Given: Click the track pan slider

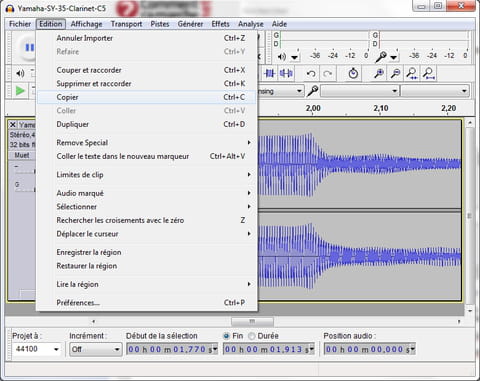Looking at the screenshot, I should coord(25,188).
